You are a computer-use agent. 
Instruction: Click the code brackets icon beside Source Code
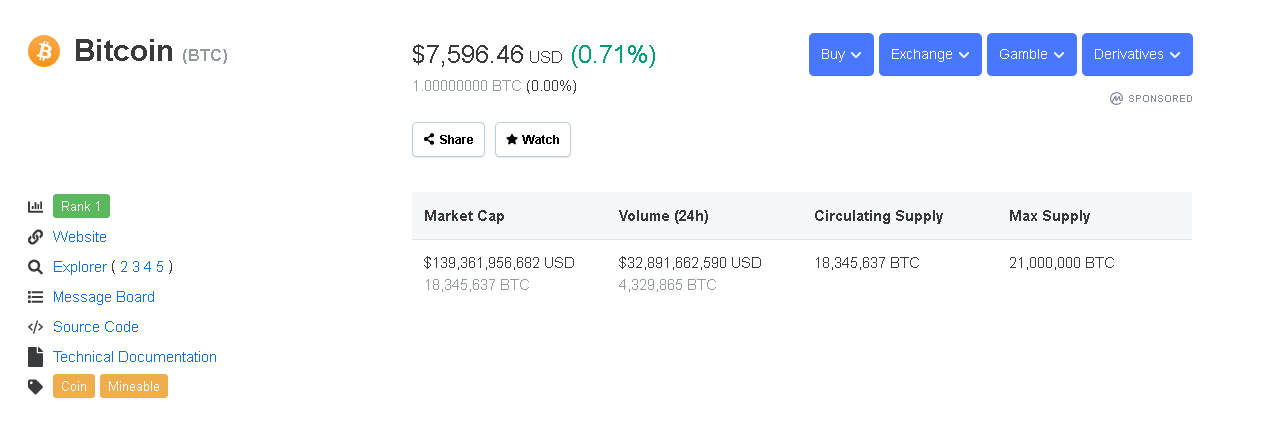pyautogui.click(x=36, y=327)
